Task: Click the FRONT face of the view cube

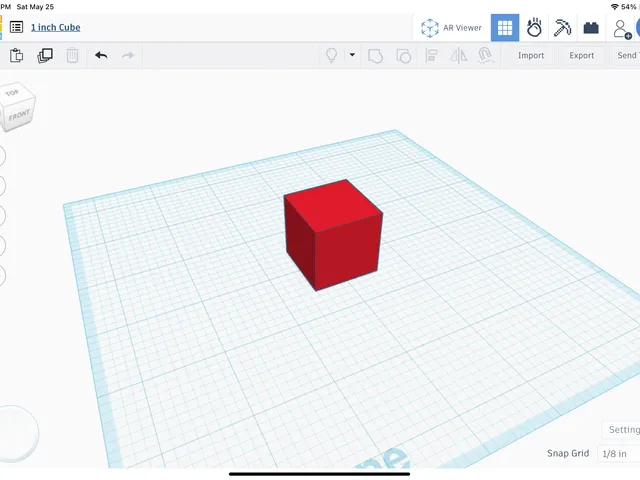Action: (20, 116)
